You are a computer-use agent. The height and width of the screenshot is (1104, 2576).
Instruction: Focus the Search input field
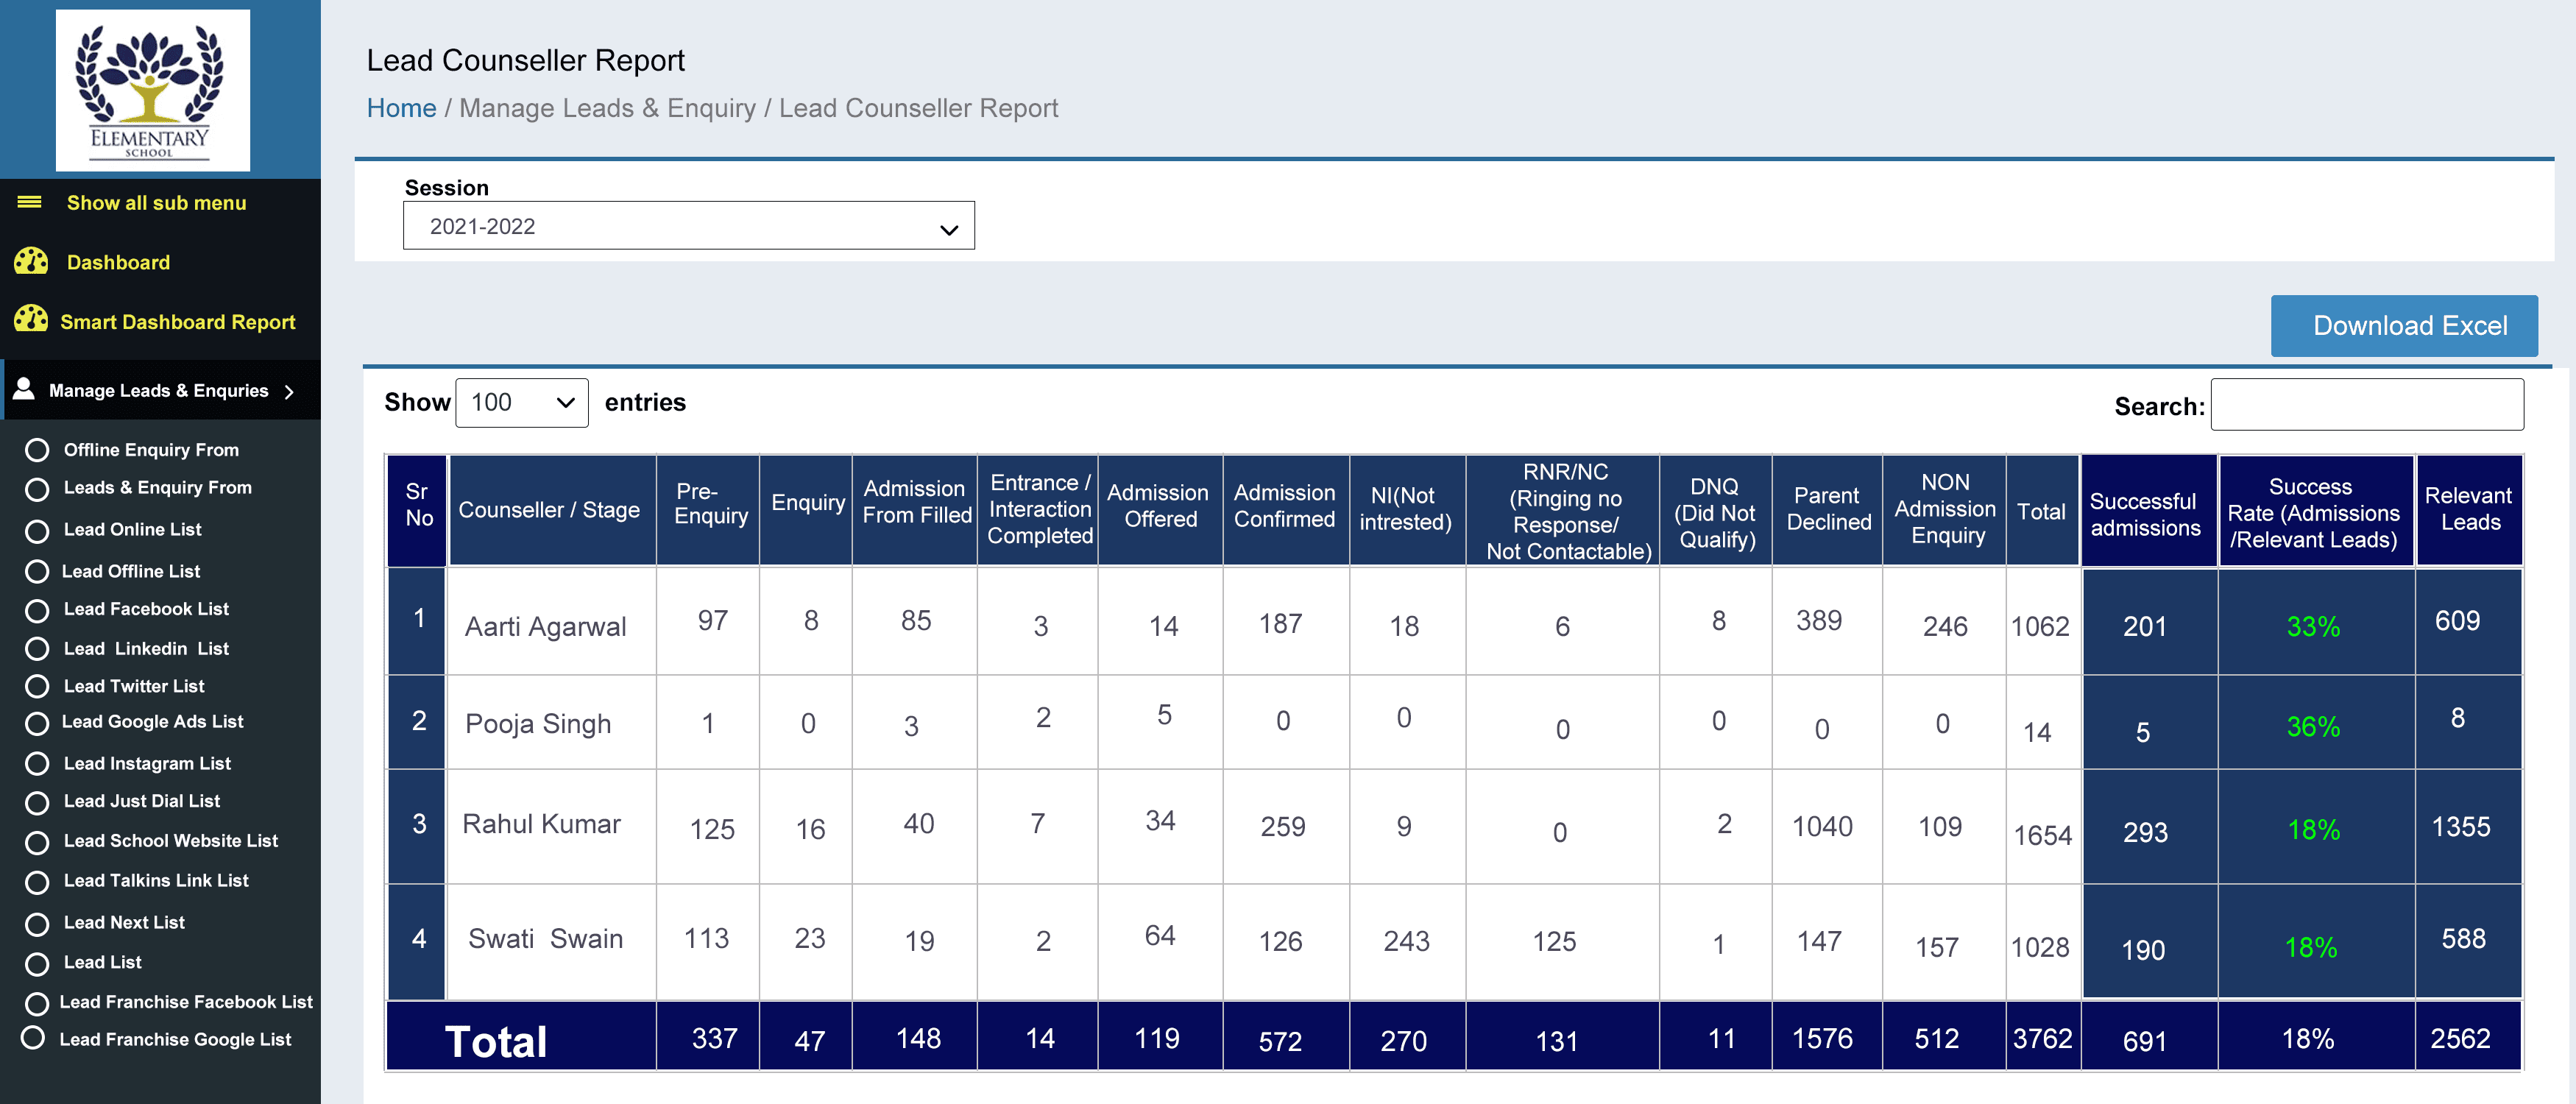pyautogui.click(x=2366, y=405)
